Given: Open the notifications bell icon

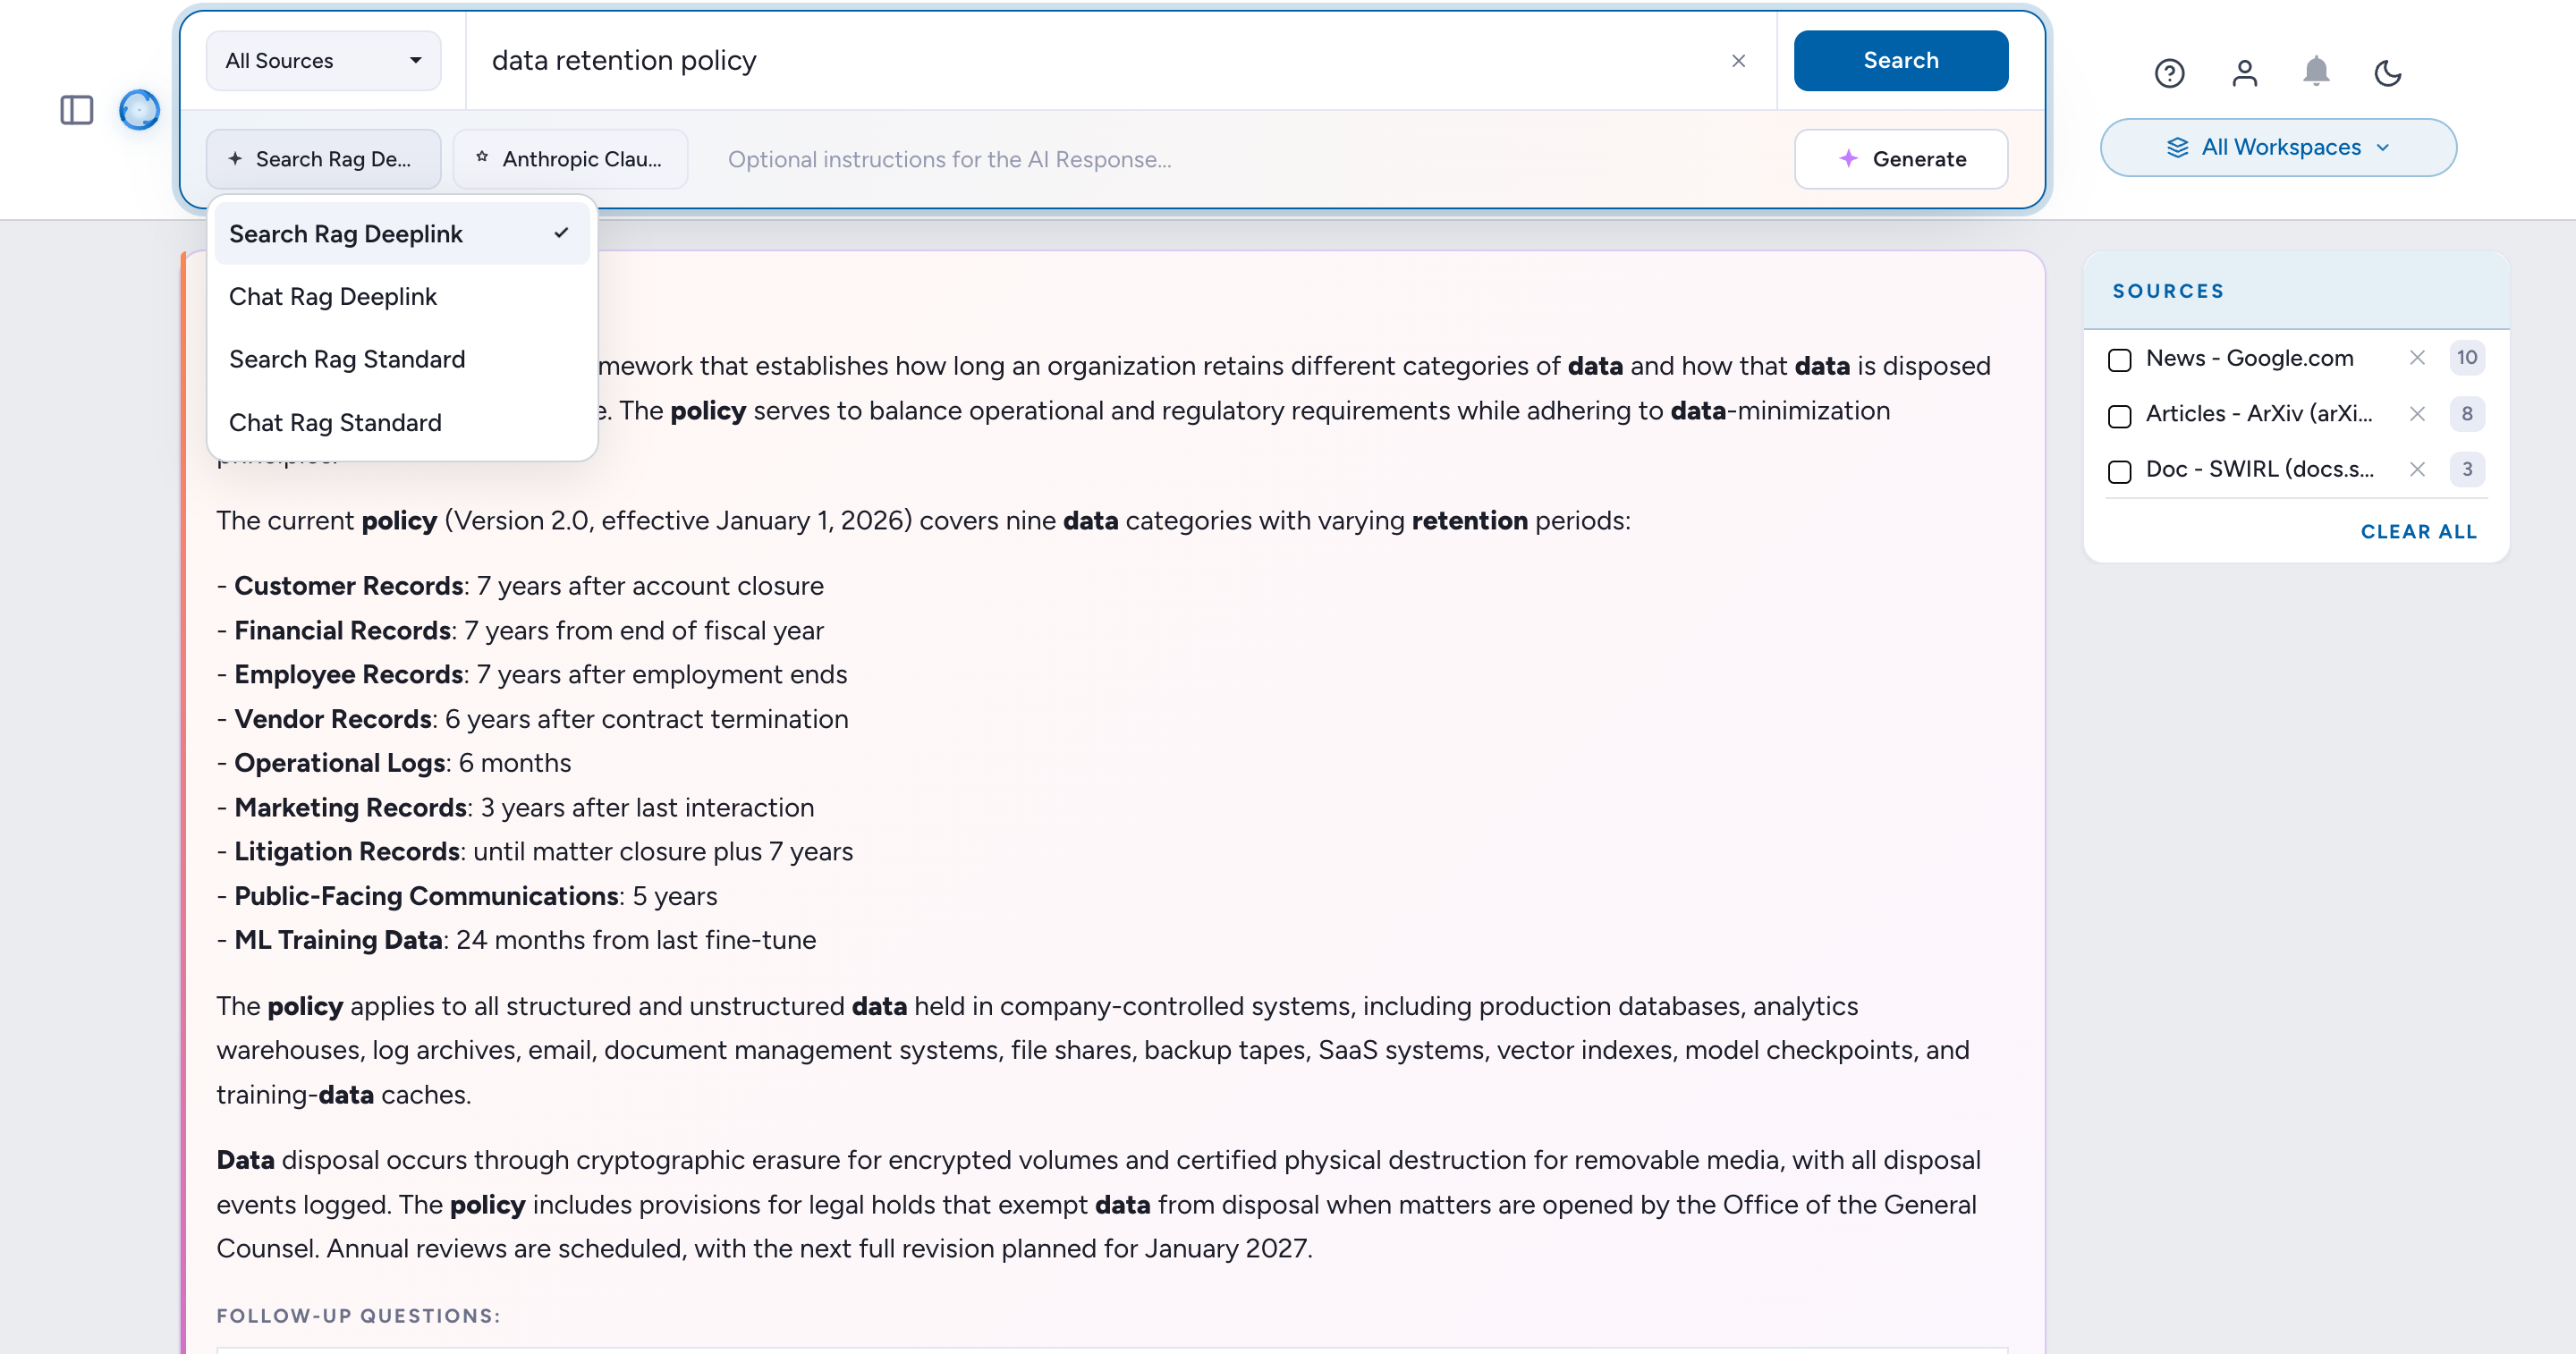Looking at the screenshot, I should pyautogui.click(x=2316, y=72).
